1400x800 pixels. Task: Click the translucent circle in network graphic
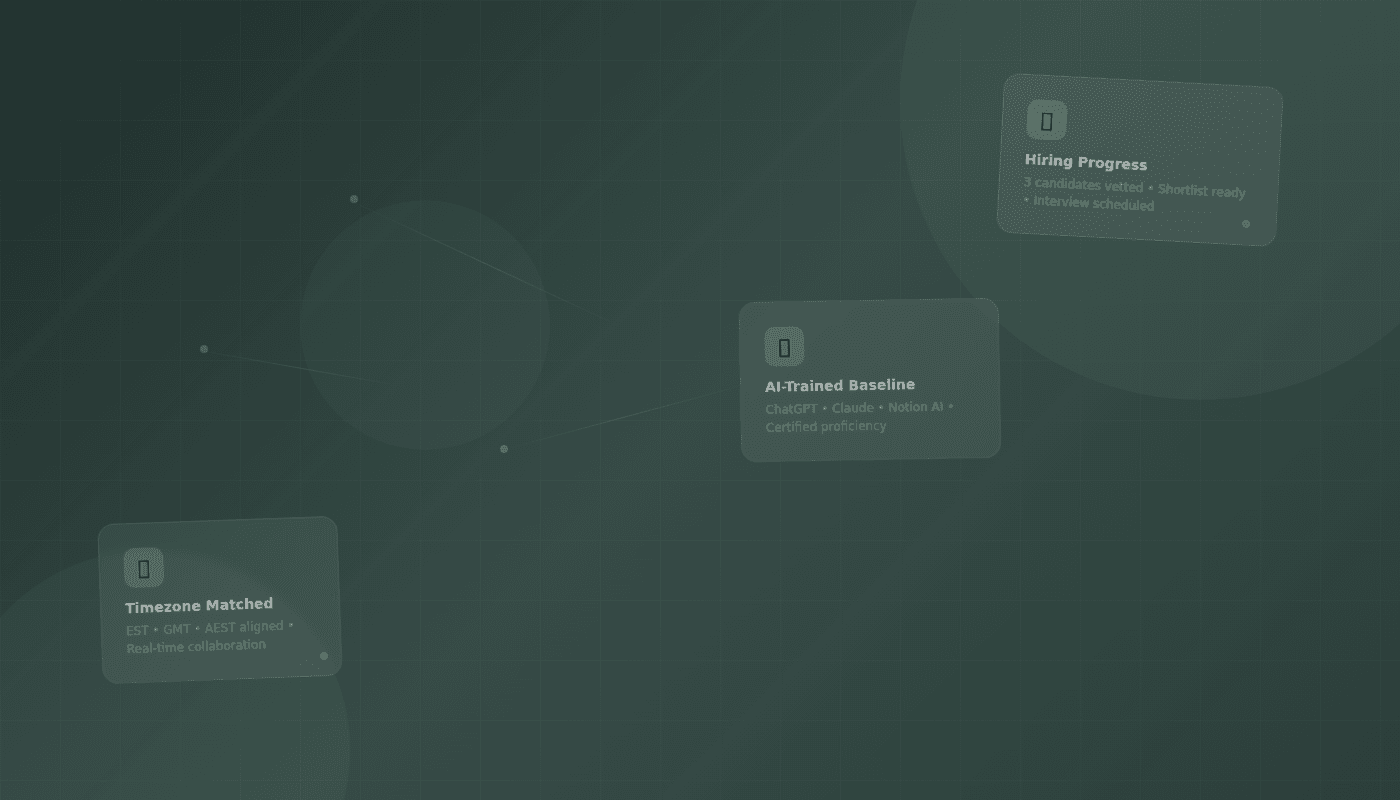(424, 325)
